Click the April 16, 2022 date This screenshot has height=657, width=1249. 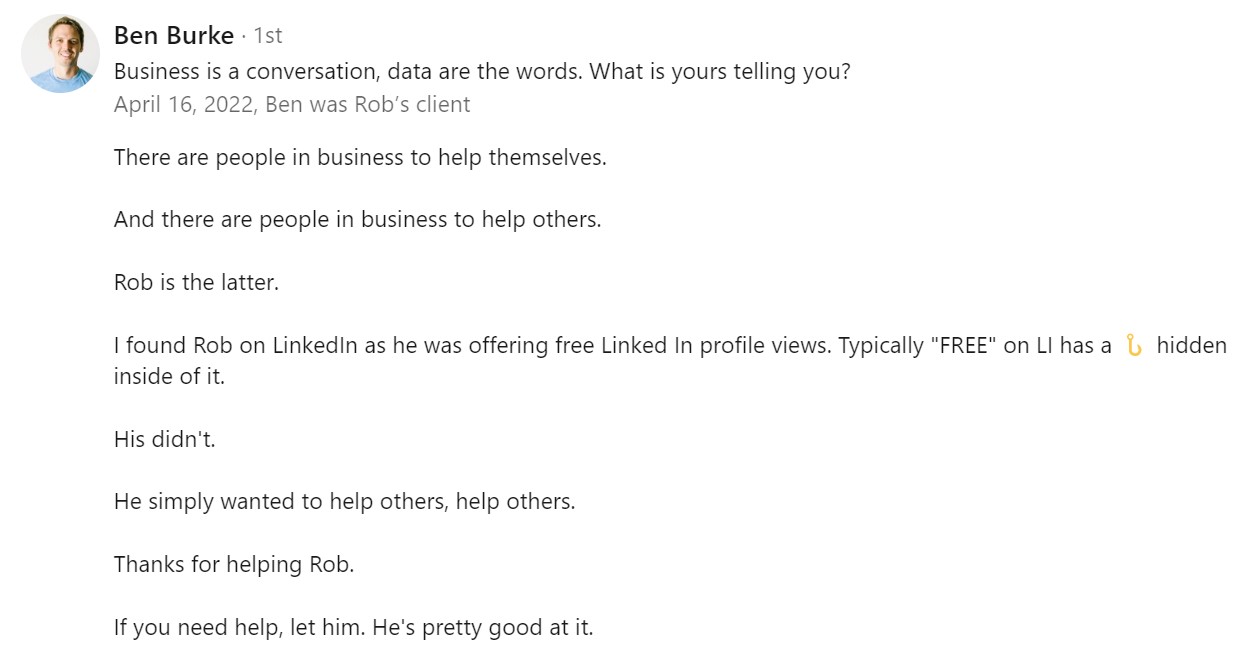pos(184,104)
